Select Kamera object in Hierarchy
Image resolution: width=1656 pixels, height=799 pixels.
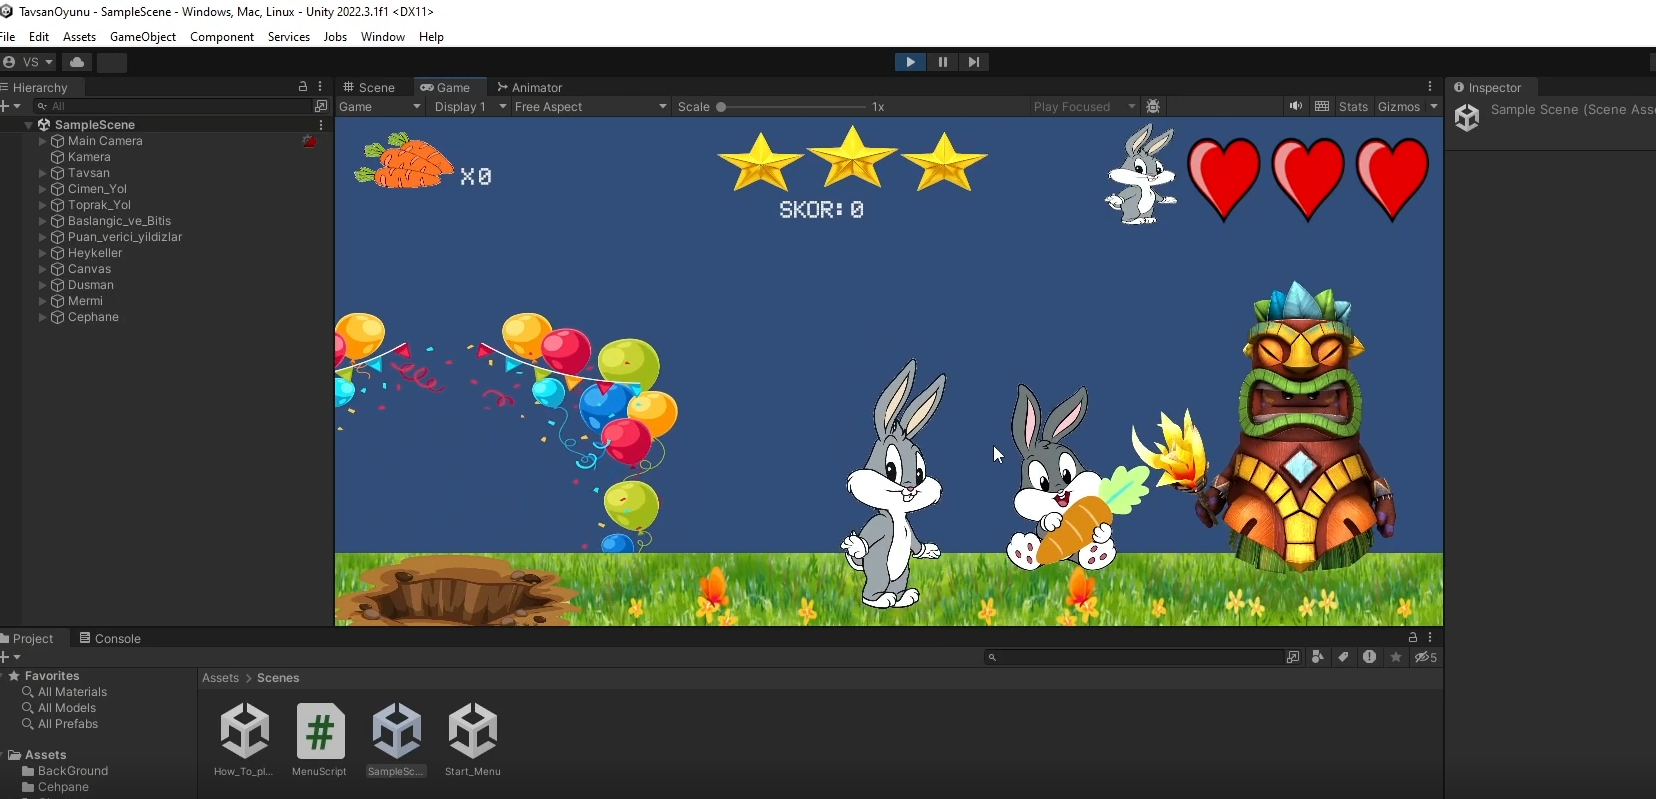[89, 157]
